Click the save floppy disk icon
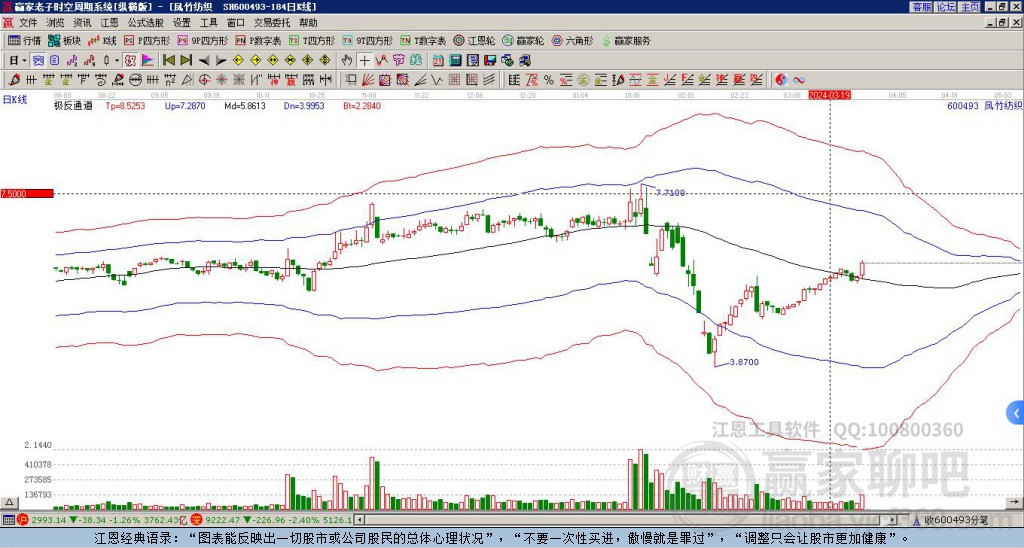The width and height of the screenshot is (1024, 548). 490,61
